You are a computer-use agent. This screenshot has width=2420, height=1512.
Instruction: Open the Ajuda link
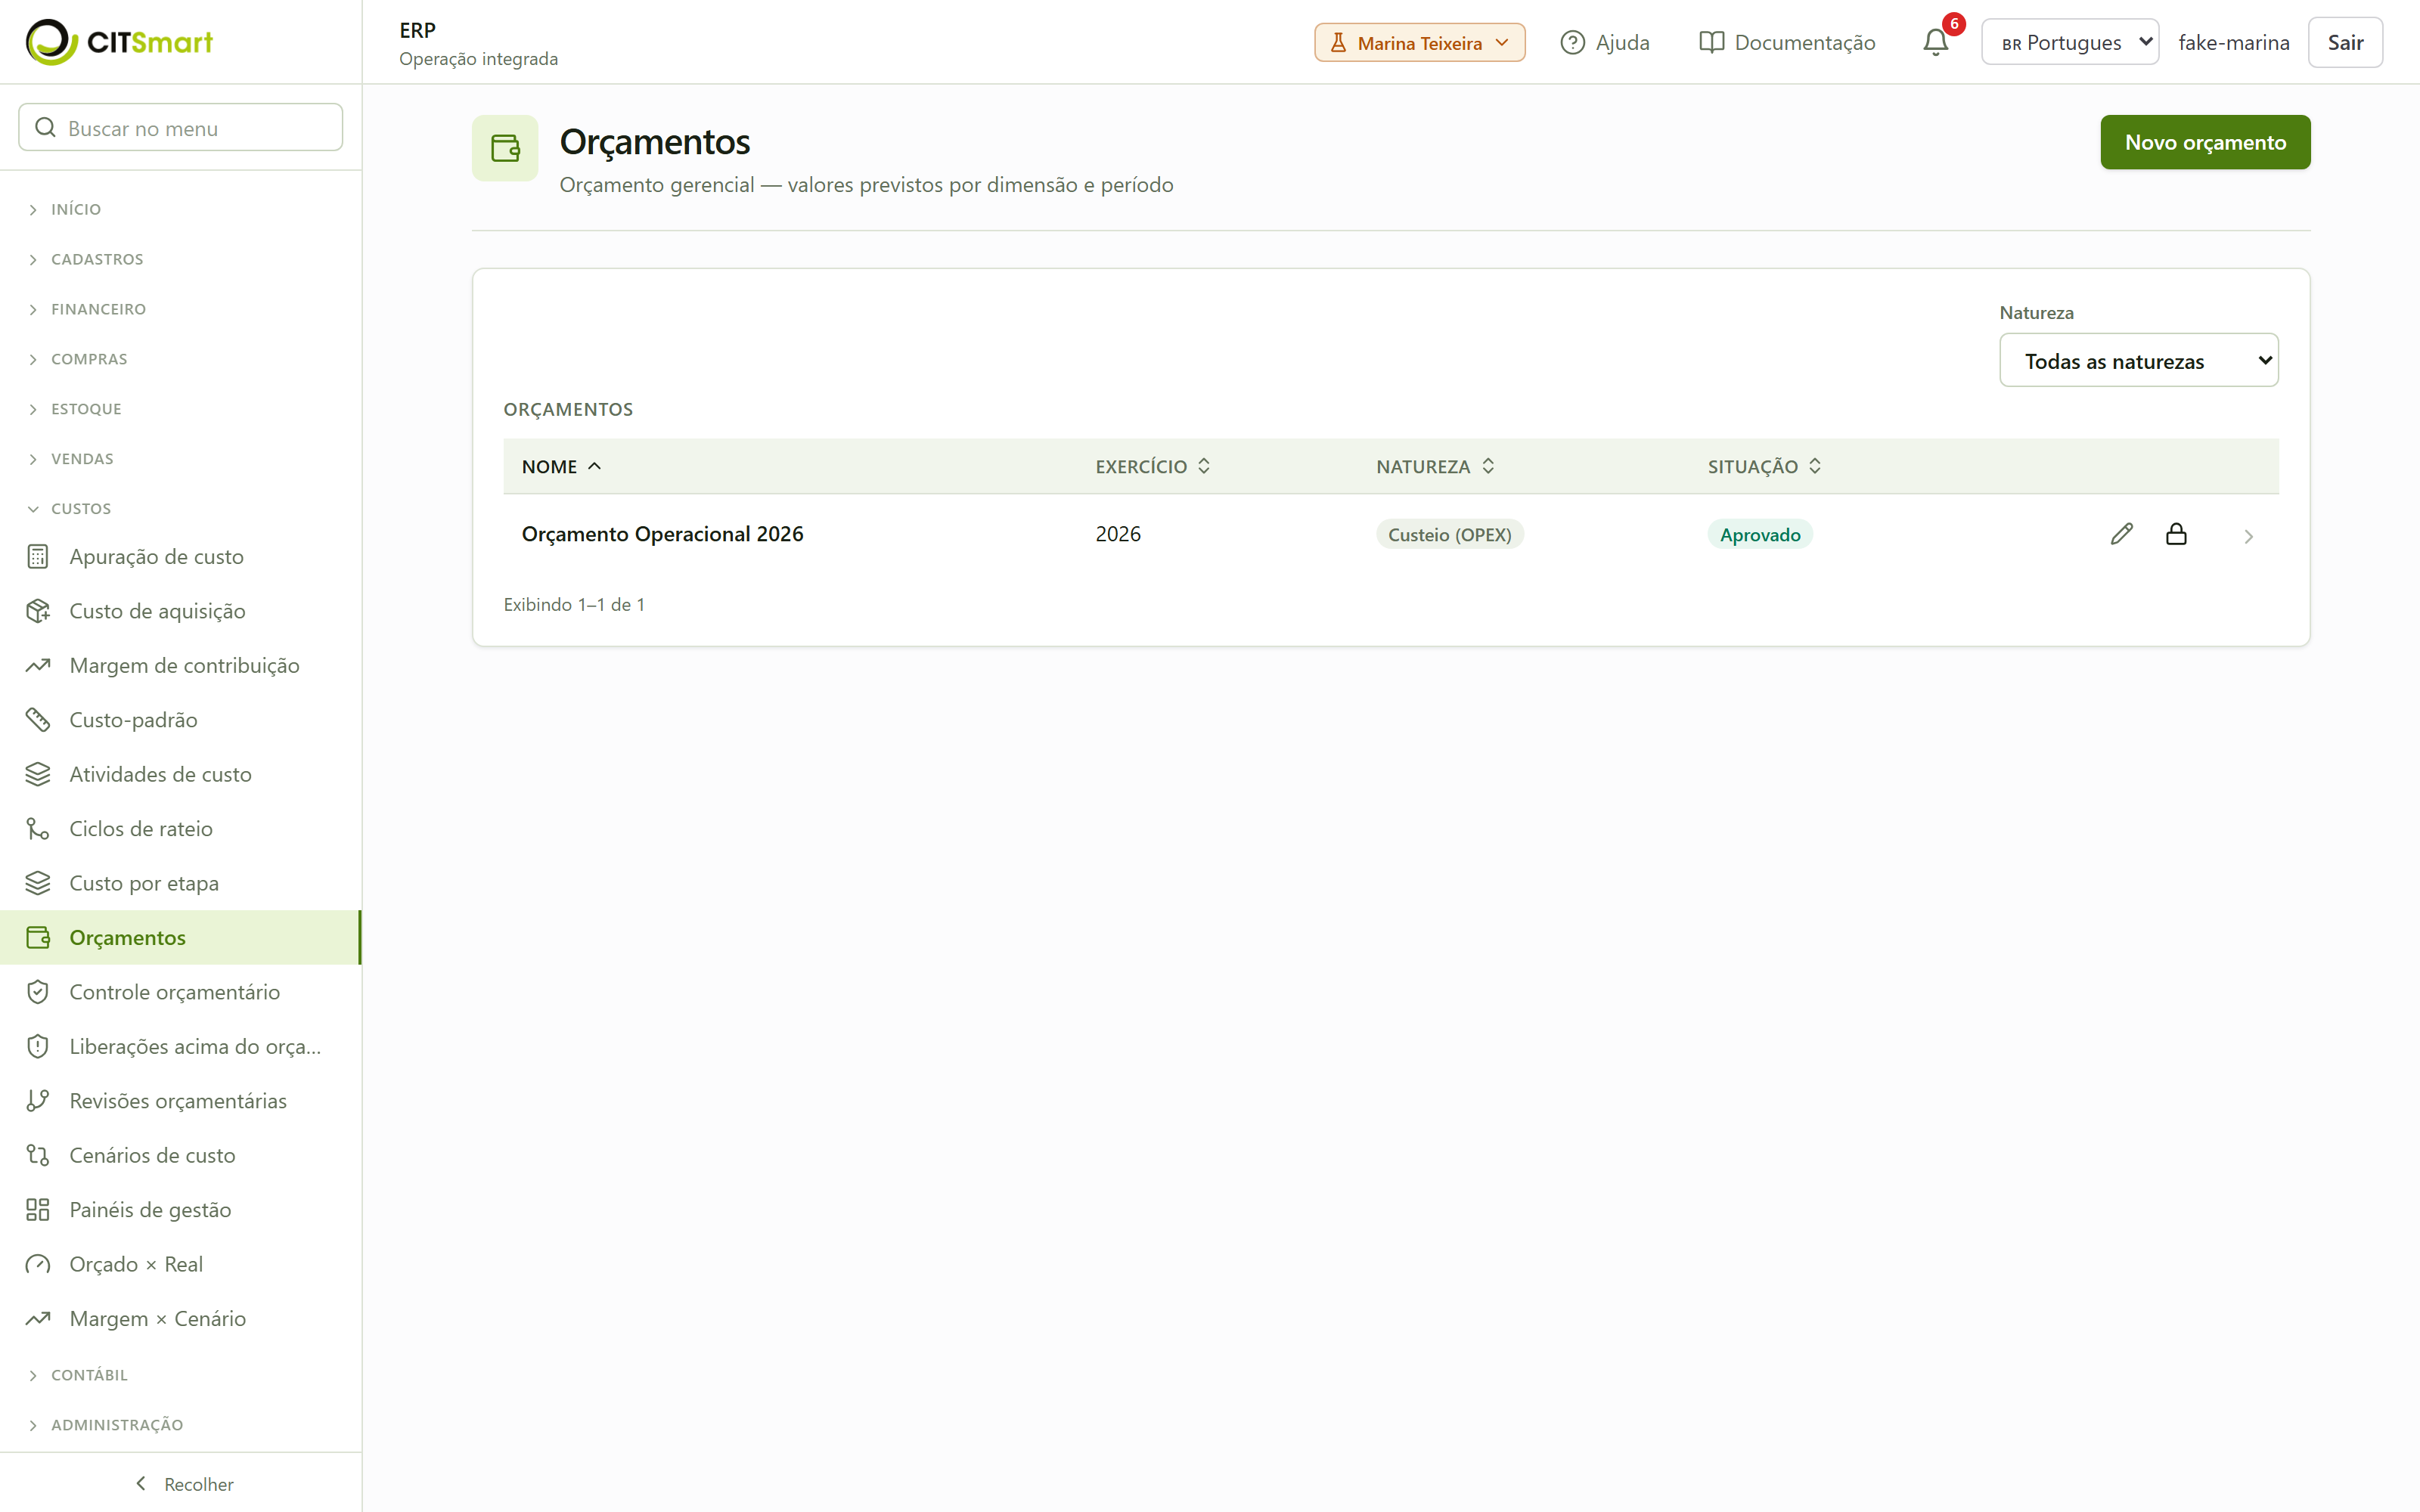click(1604, 42)
